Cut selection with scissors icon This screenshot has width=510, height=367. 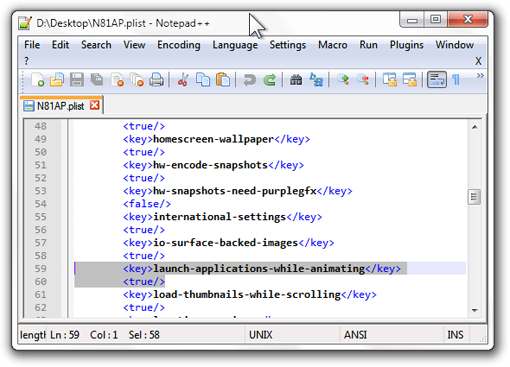(x=183, y=80)
